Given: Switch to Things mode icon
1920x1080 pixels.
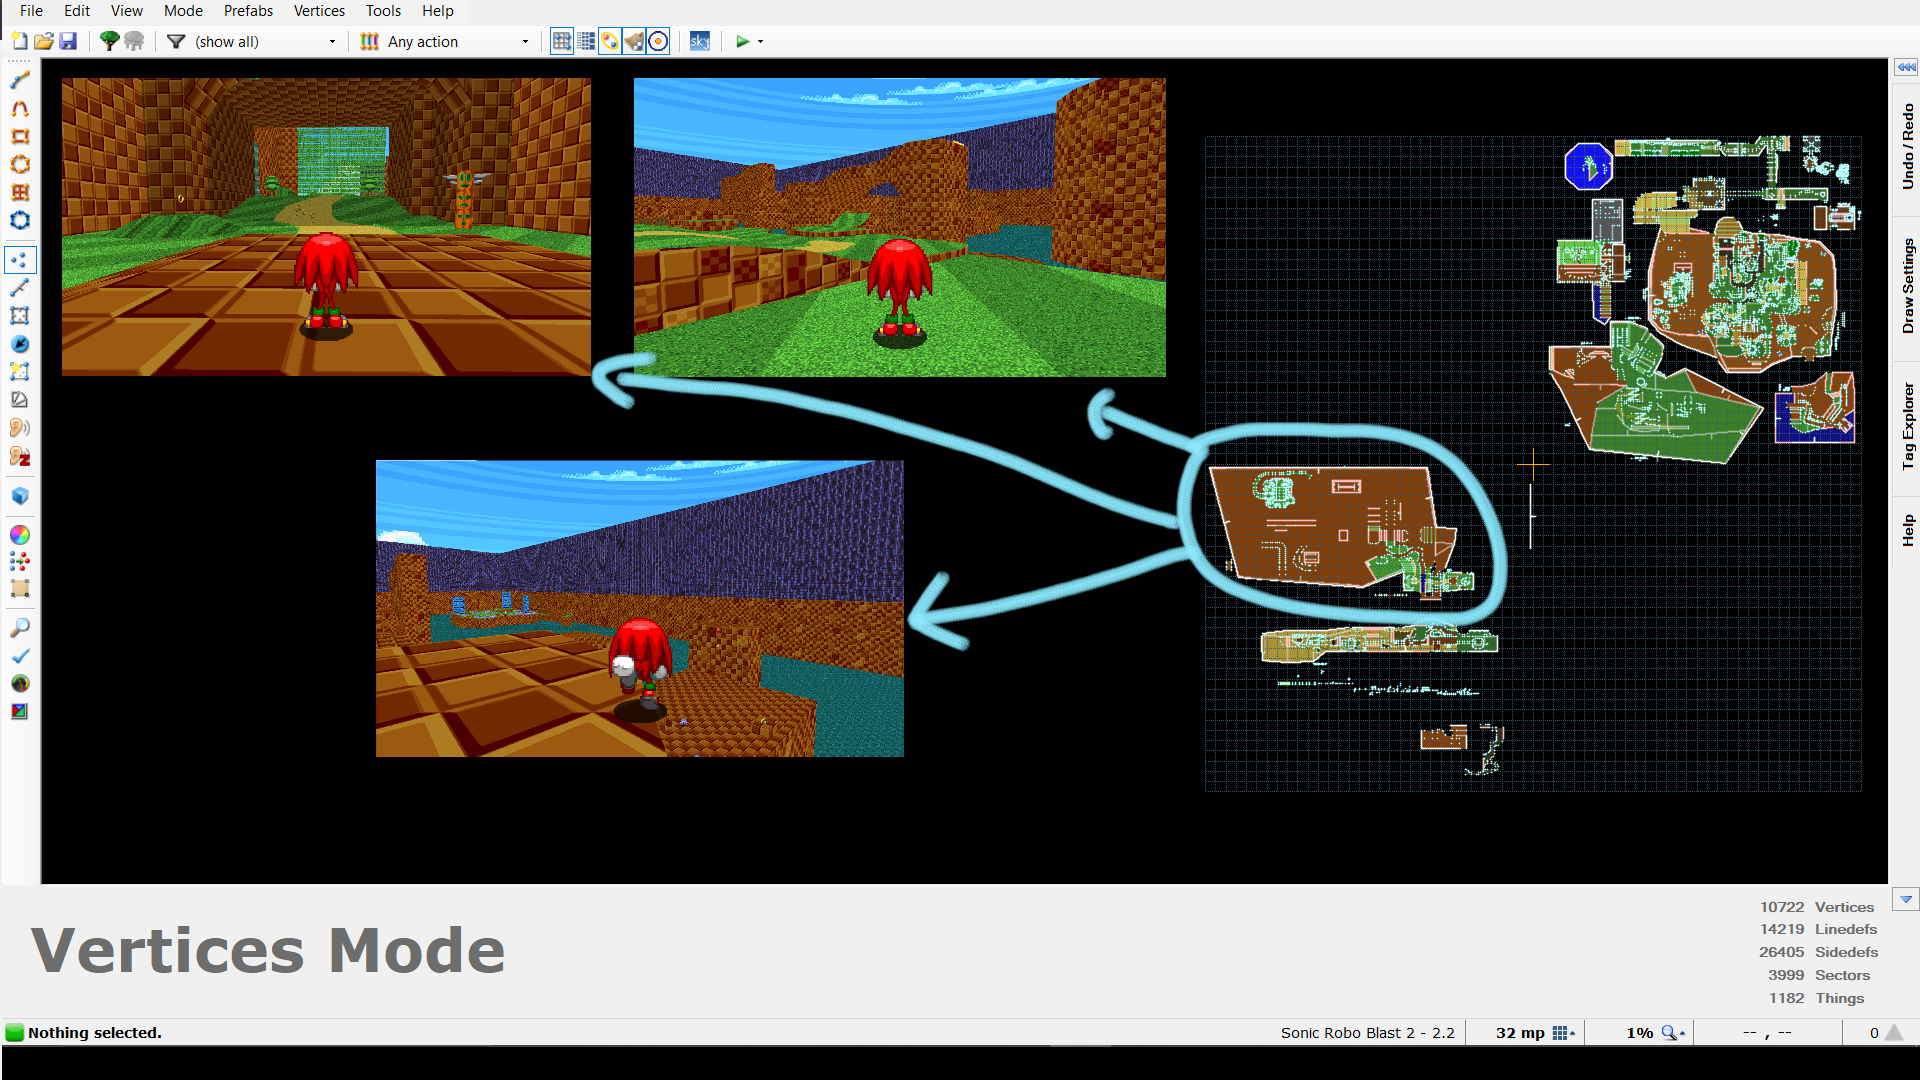Looking at the screenshot, I should (x=20, y=344).
